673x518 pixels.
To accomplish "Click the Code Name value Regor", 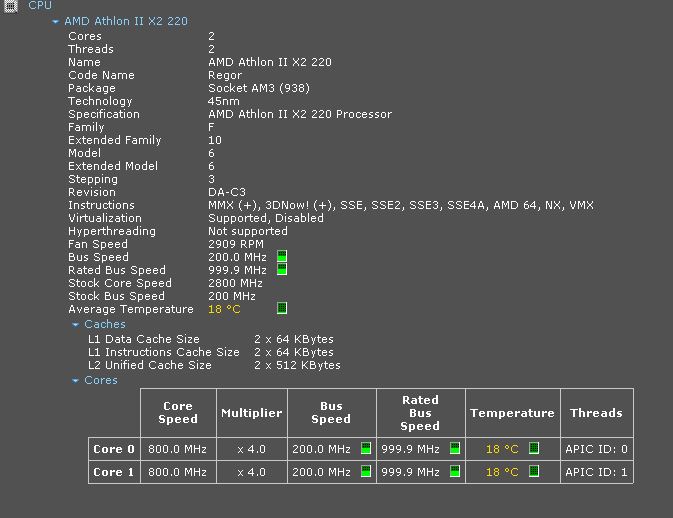I will click(225, 76).
